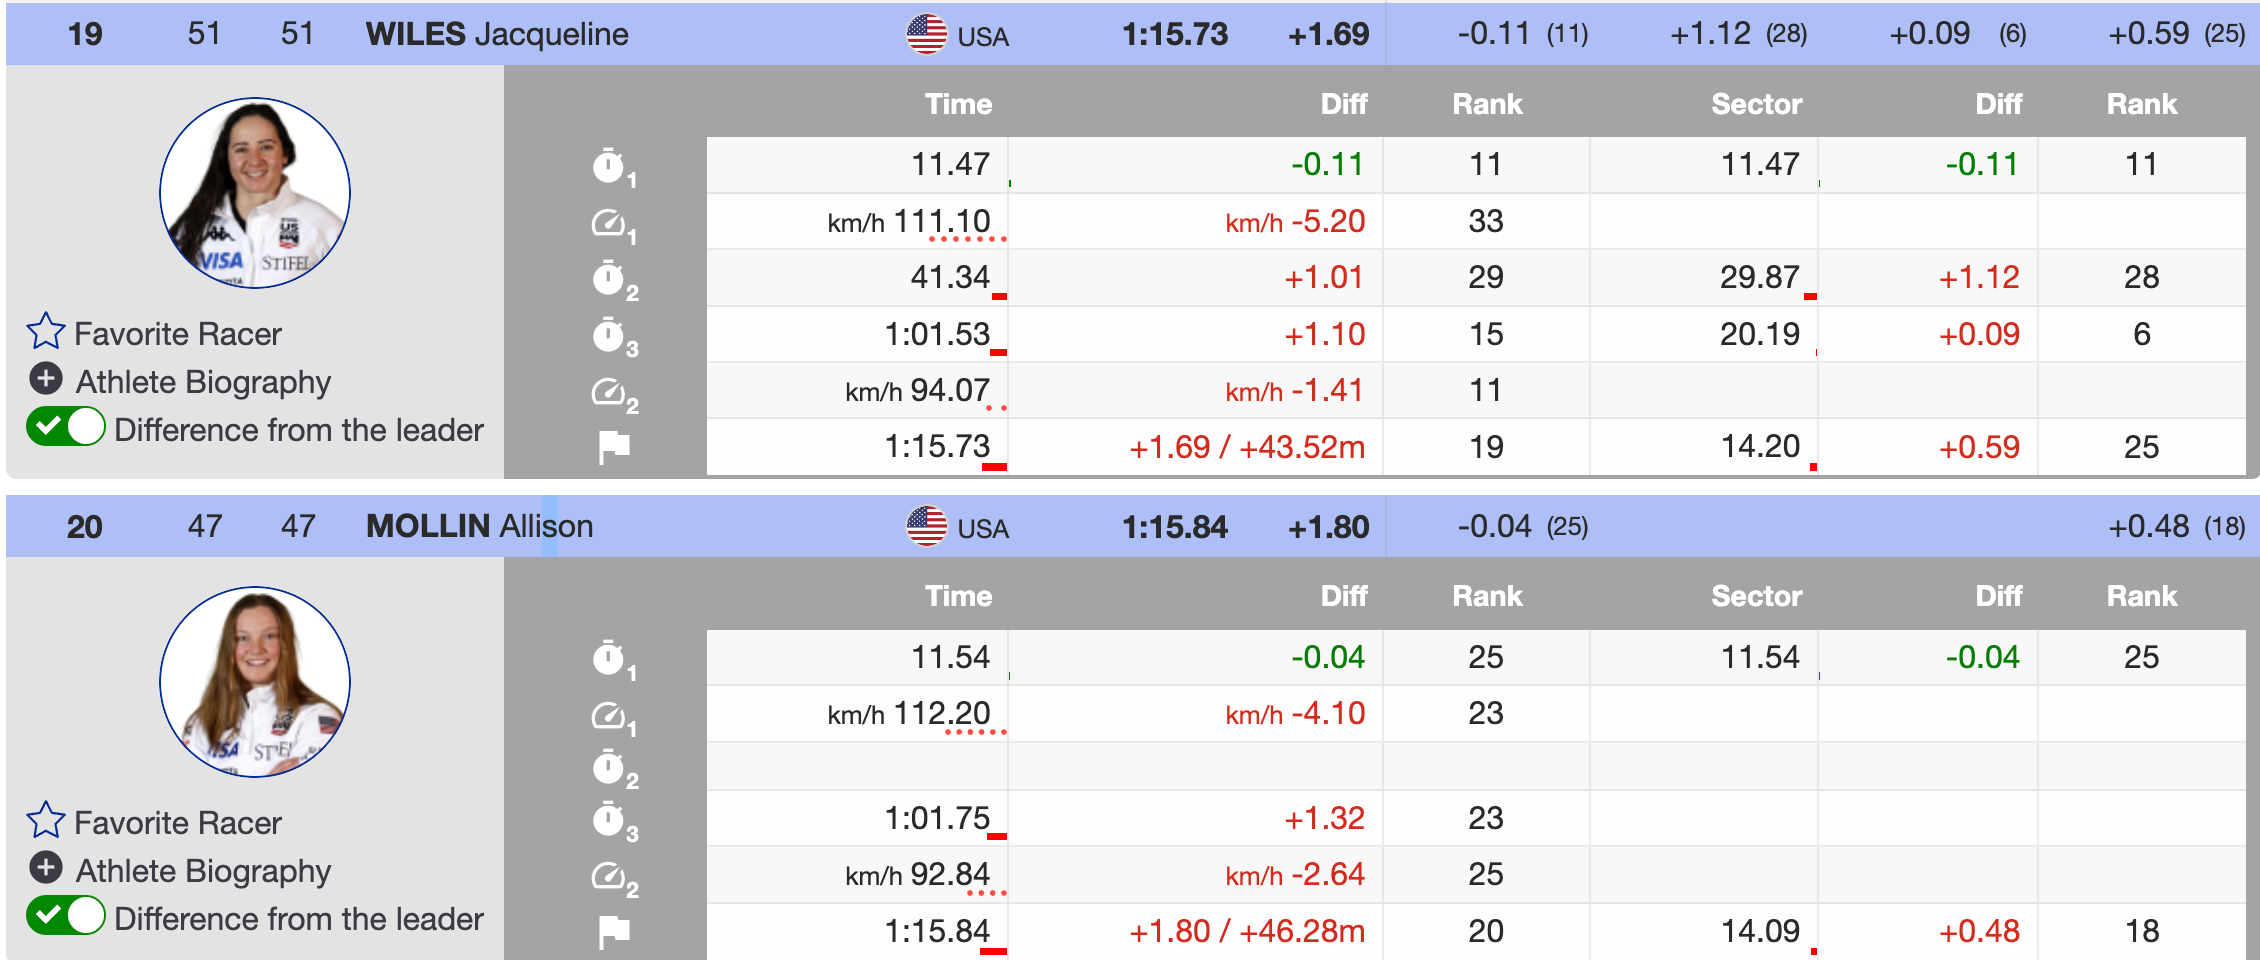Image resolution: width=2260 pixels, height=960 pixels.
Task: Click the star icon beside Wiles' Favorite Racer
Action: click(x=46, y=332)
